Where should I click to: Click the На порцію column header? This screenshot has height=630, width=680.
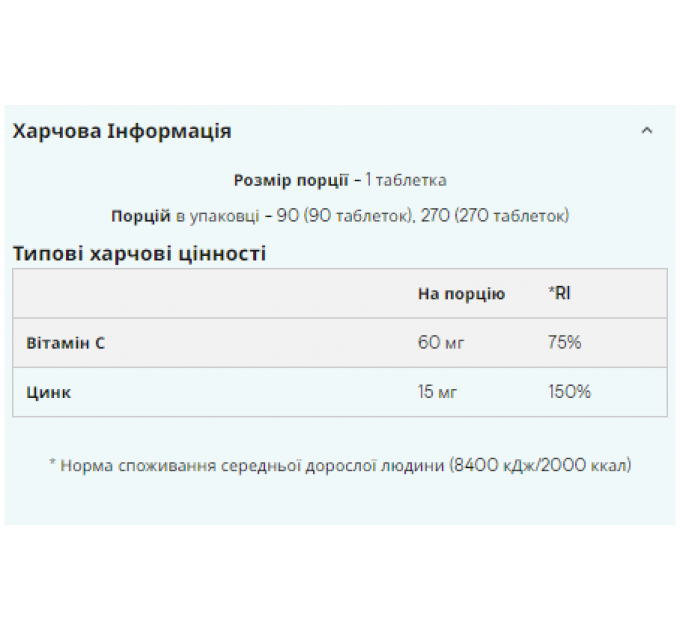click(x=461, y=294)
